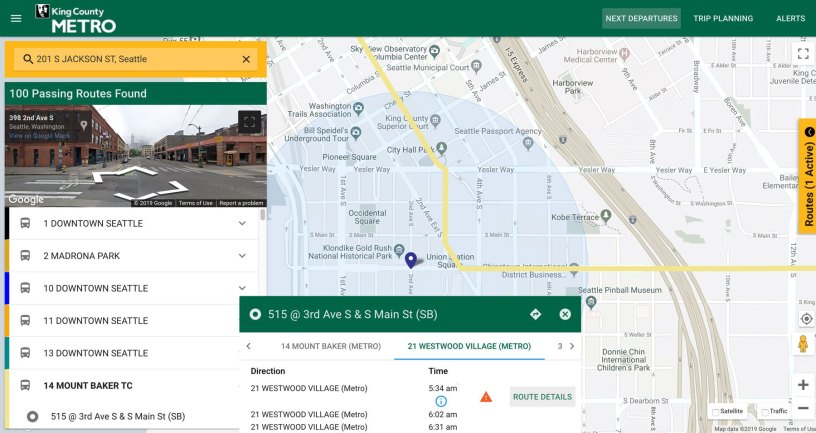
Task: Select the 515 @ 3rd Ave S stop radio
Action: (32, 417)
